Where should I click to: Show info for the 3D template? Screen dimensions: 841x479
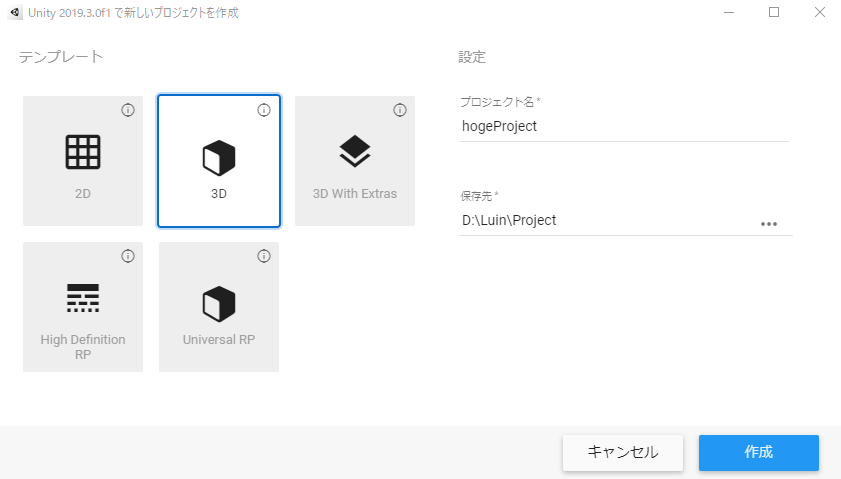(264, 110)
